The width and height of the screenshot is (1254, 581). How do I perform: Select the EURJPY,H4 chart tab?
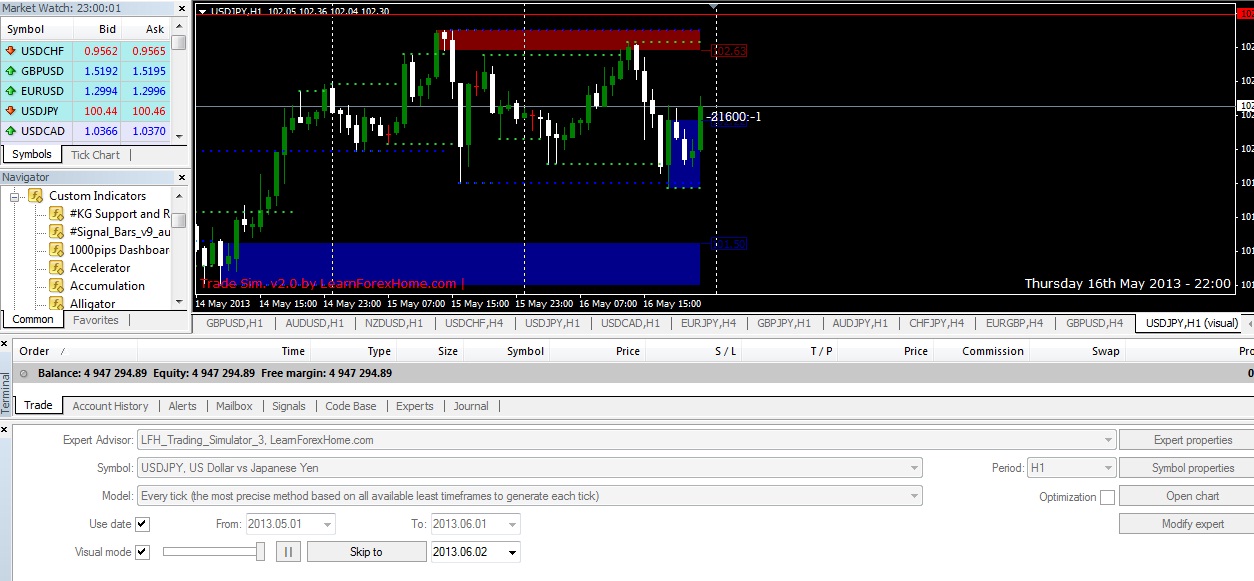[708, 323]
